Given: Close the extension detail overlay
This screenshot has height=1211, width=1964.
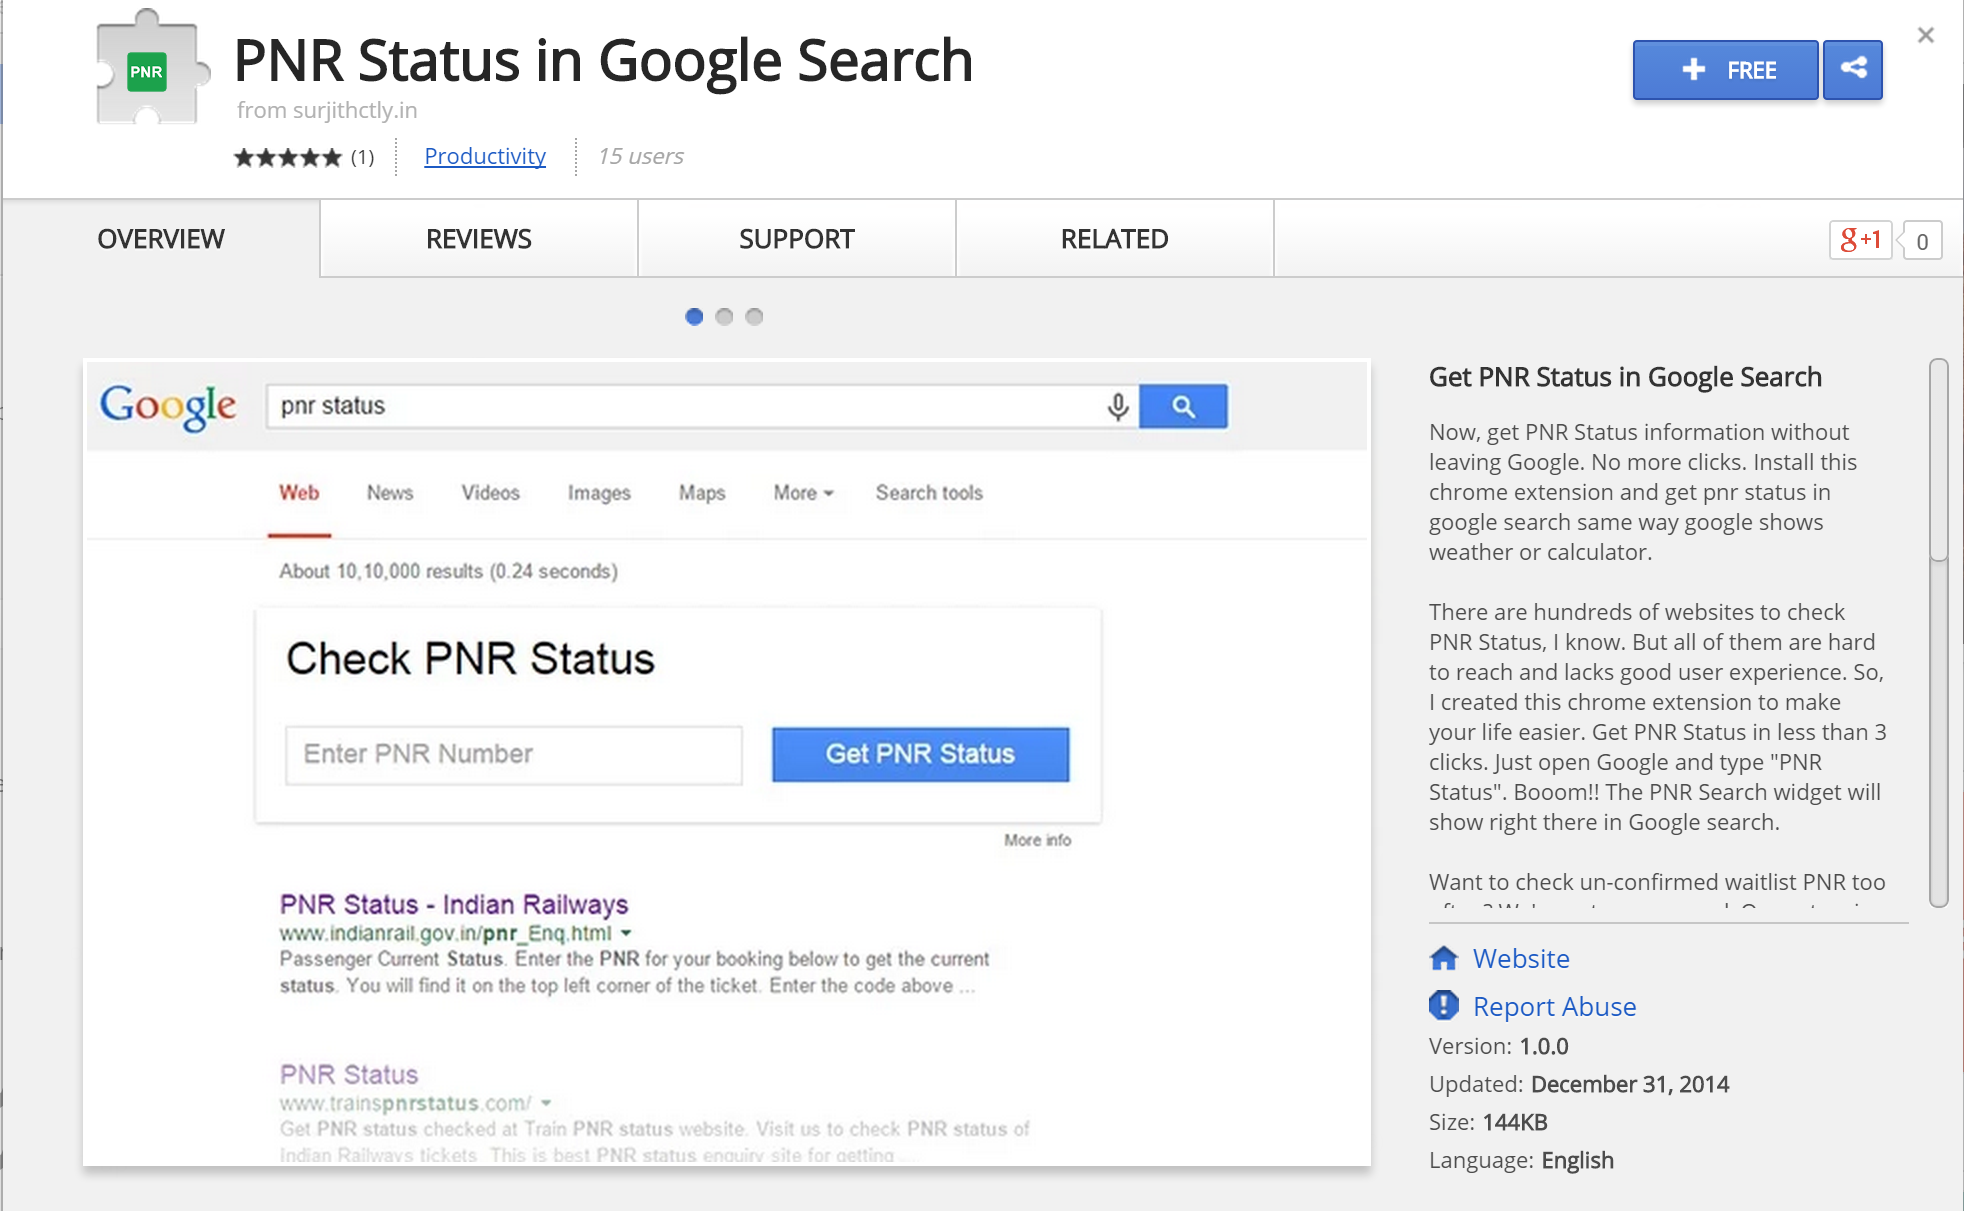Looking at the screenshot, I should pyautogui.click(x=1925, y=35).
